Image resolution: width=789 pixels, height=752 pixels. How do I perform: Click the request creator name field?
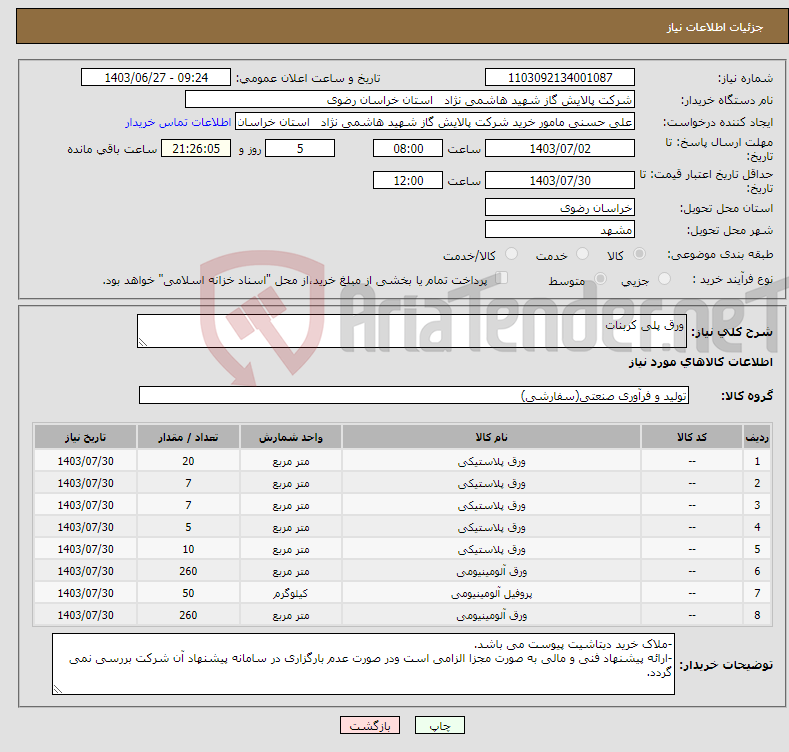[x=435, y=122]
